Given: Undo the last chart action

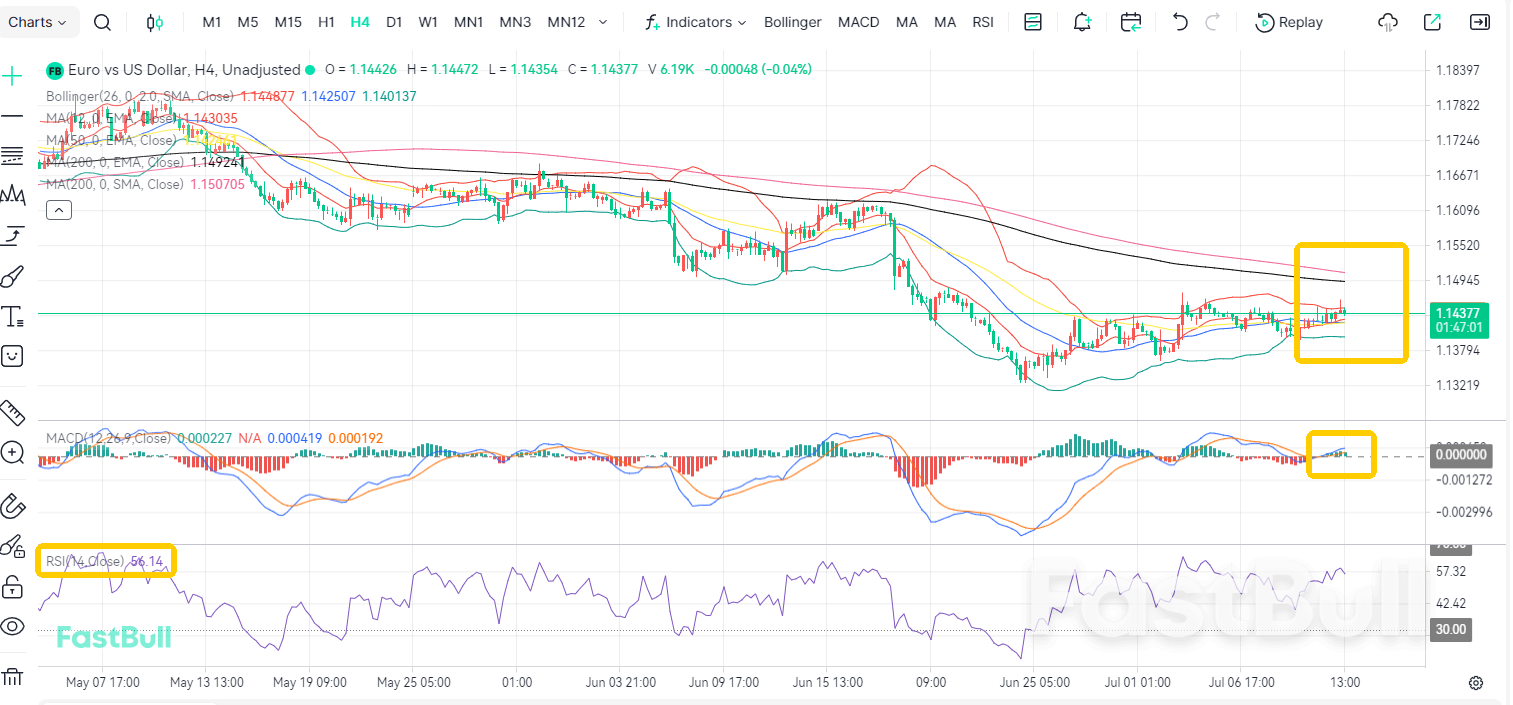Looking at the screenshot, I should coord(1180,22).
